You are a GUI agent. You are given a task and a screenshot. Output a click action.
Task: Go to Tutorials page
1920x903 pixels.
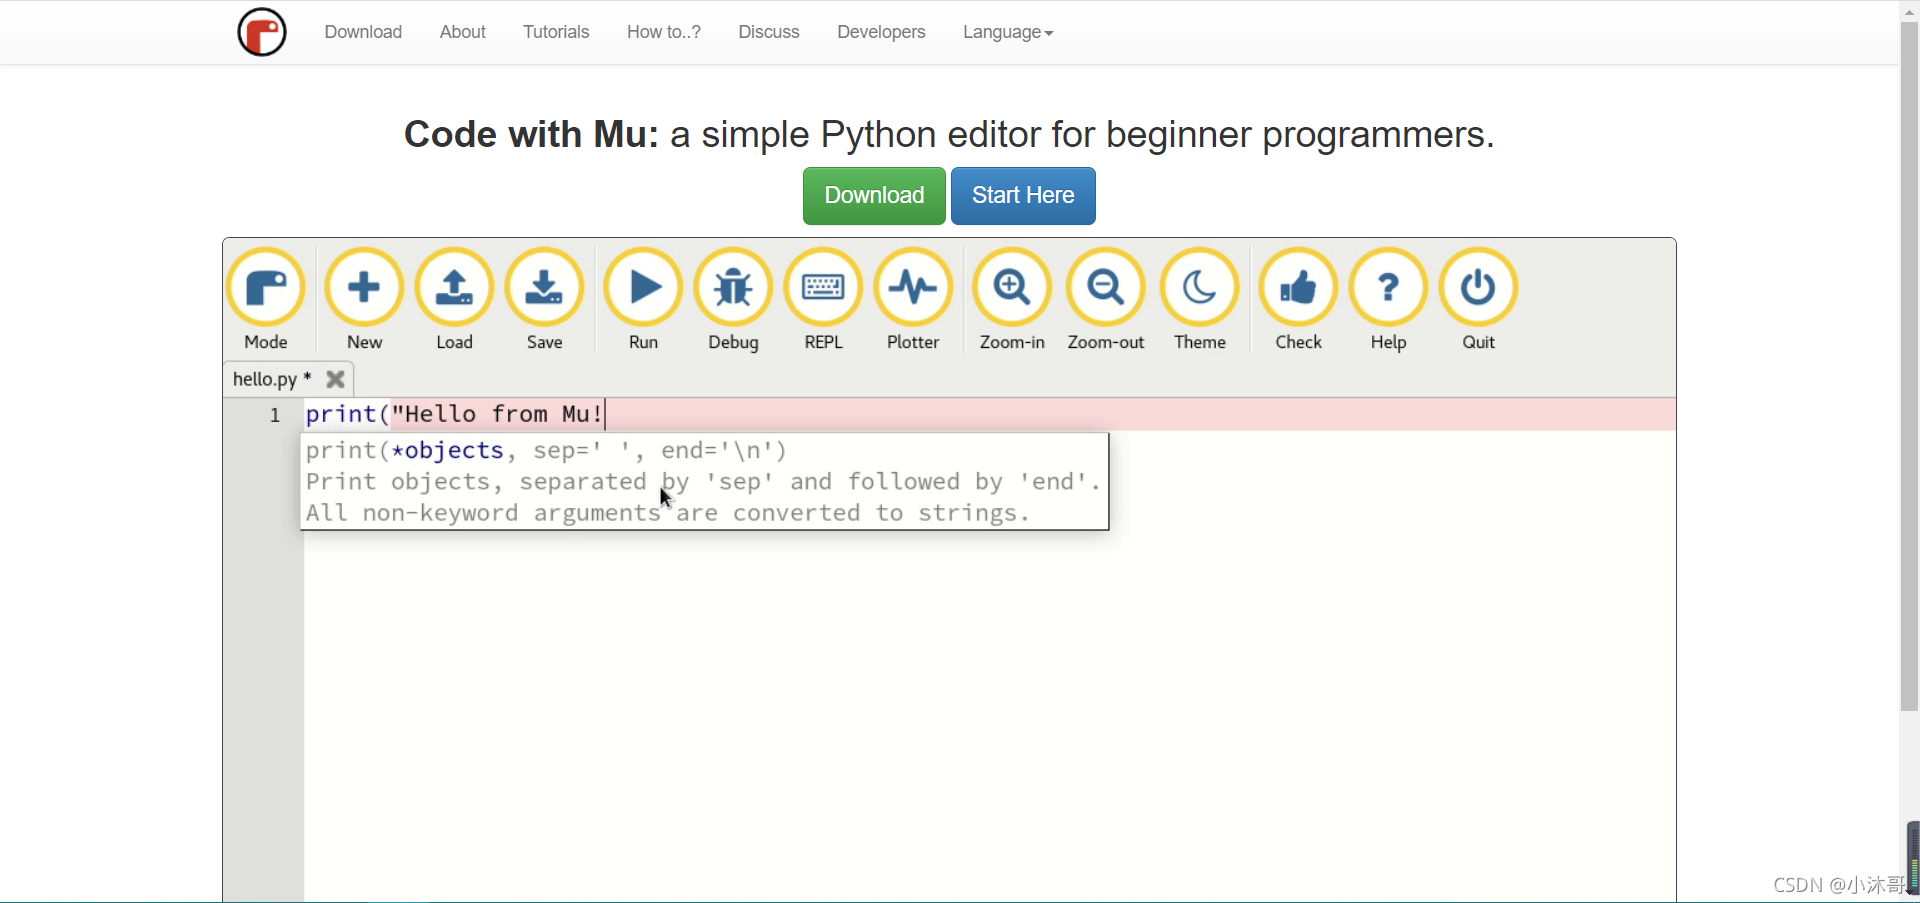(x=556, y=32)
